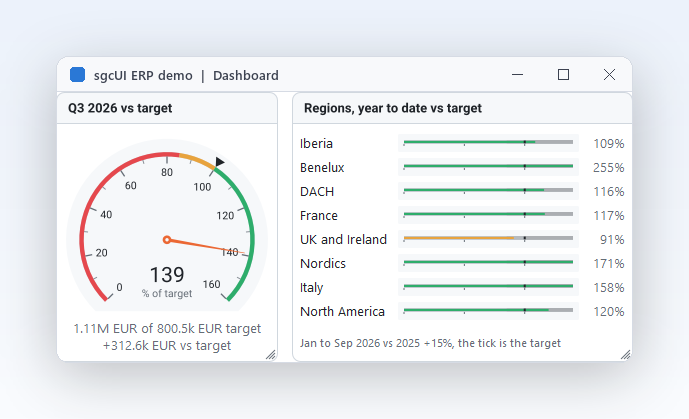Image resolution: width=689 pixels, height=419 pixels.
Task: Select the North America label
Action: (x=342, y=311)
